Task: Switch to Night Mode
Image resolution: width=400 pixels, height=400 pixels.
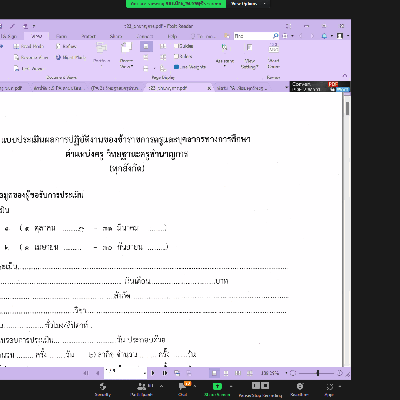Action: [71, 58]
